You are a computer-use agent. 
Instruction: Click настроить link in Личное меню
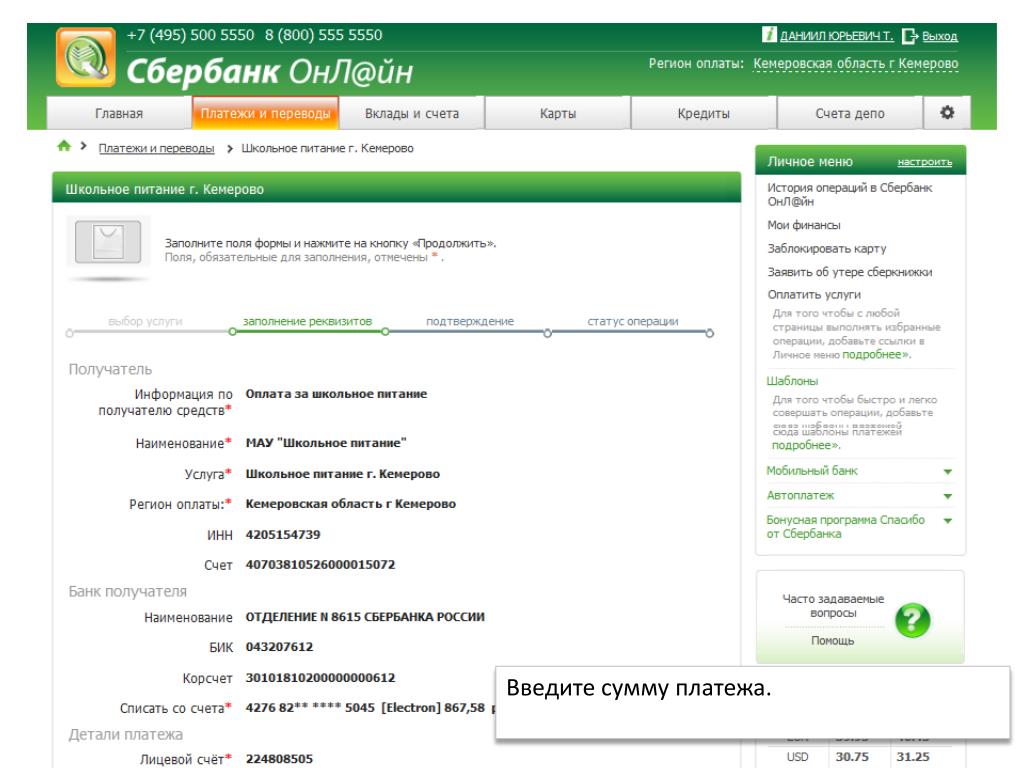[x=925, y=162]
